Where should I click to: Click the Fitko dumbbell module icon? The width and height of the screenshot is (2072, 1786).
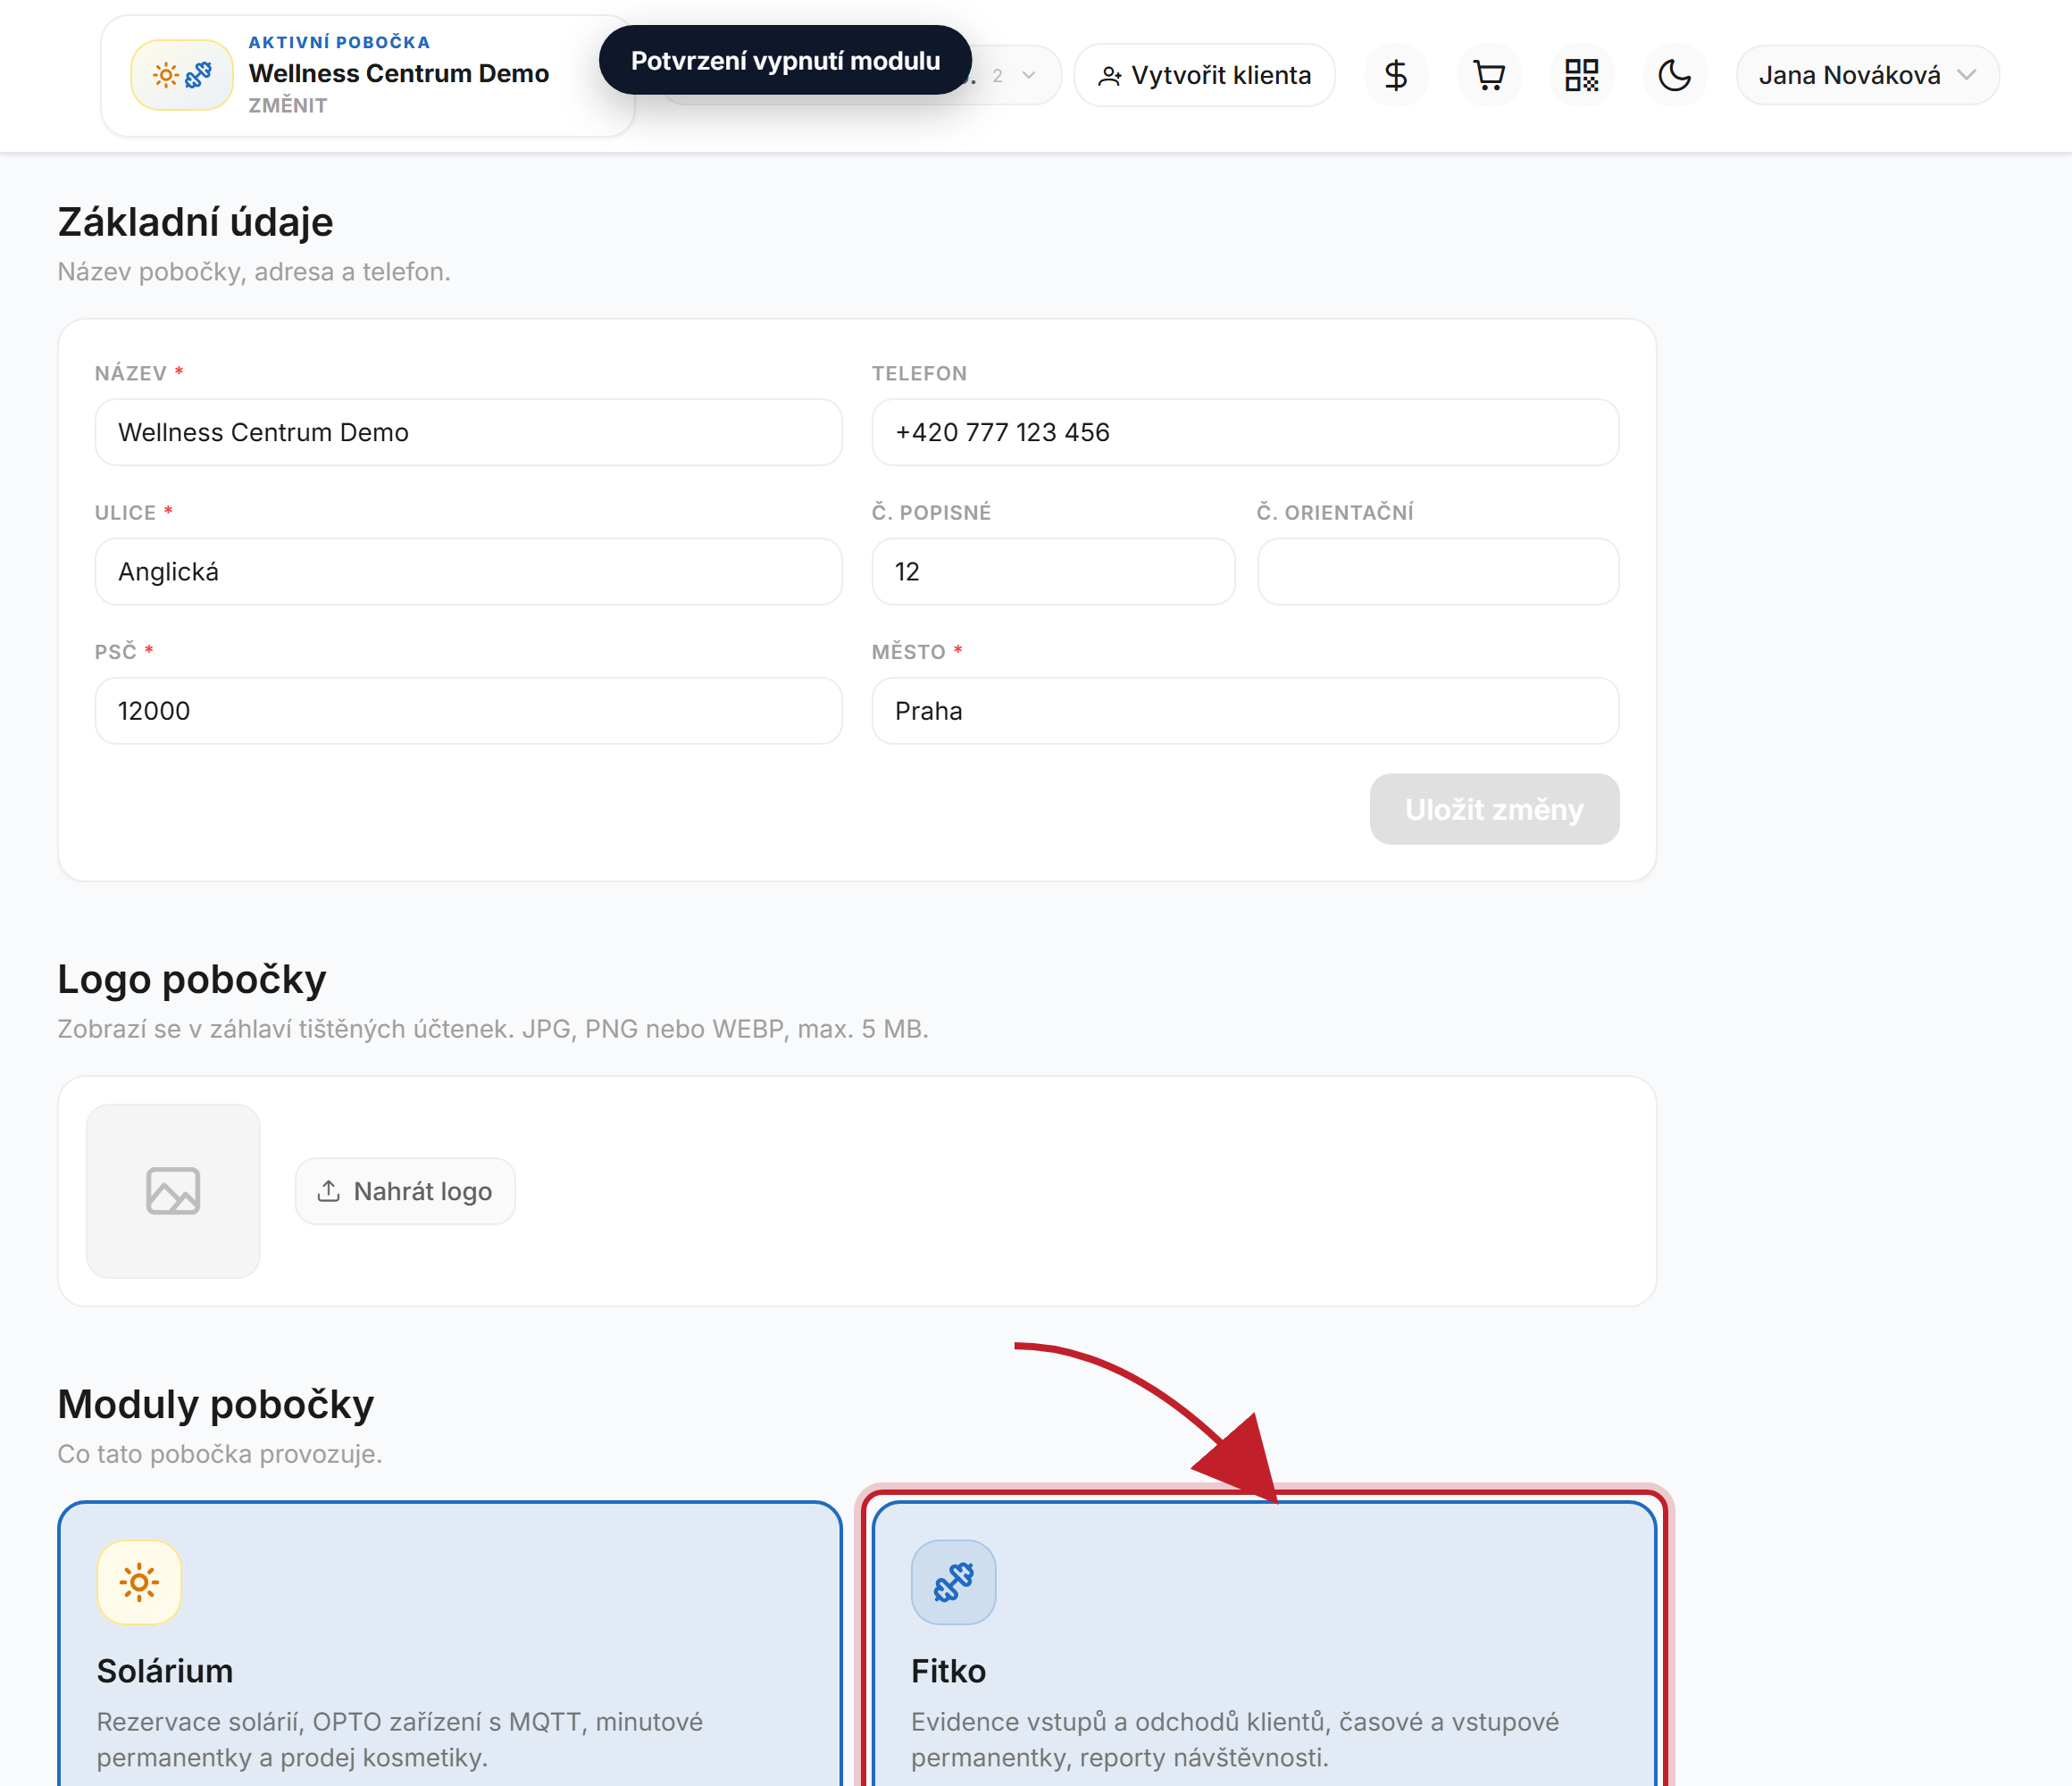953,1582
